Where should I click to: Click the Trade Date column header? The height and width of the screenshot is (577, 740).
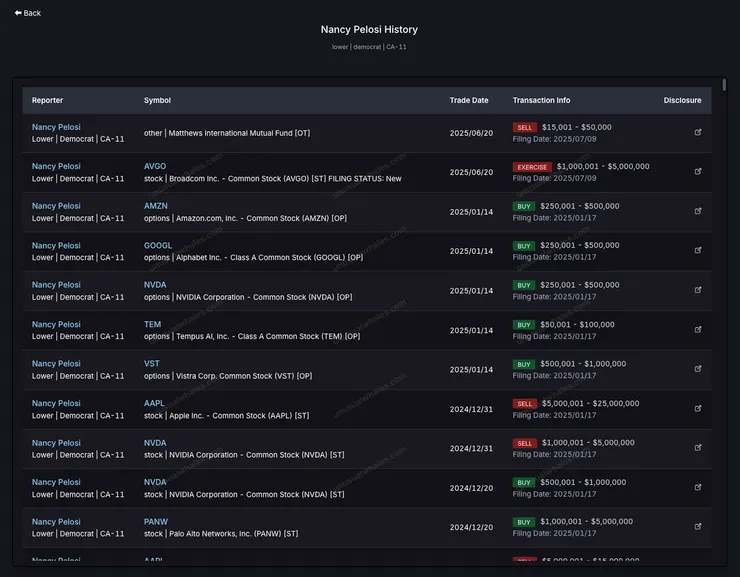pos(469,100)
